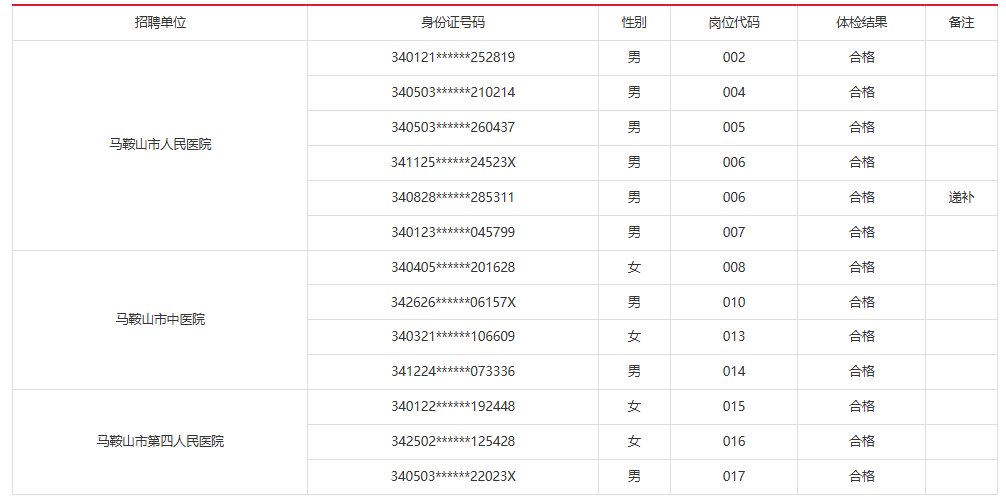Screen dimensions: 1006x498
Task: Click ID number 341125******24523X
Action: click(x=453, y=162)
